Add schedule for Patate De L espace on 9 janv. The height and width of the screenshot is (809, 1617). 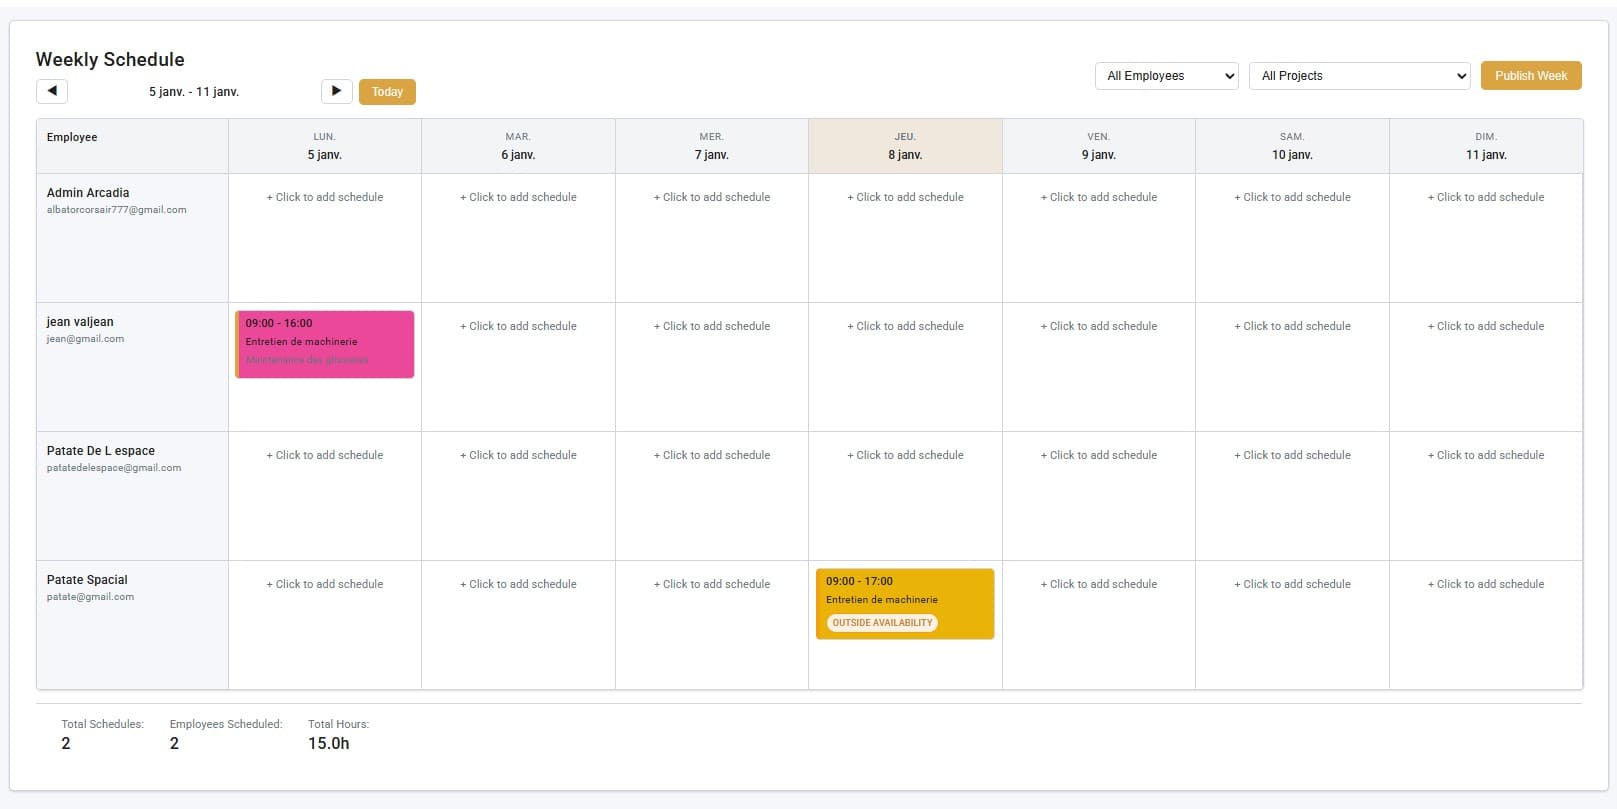click(x=1099, y=455)
